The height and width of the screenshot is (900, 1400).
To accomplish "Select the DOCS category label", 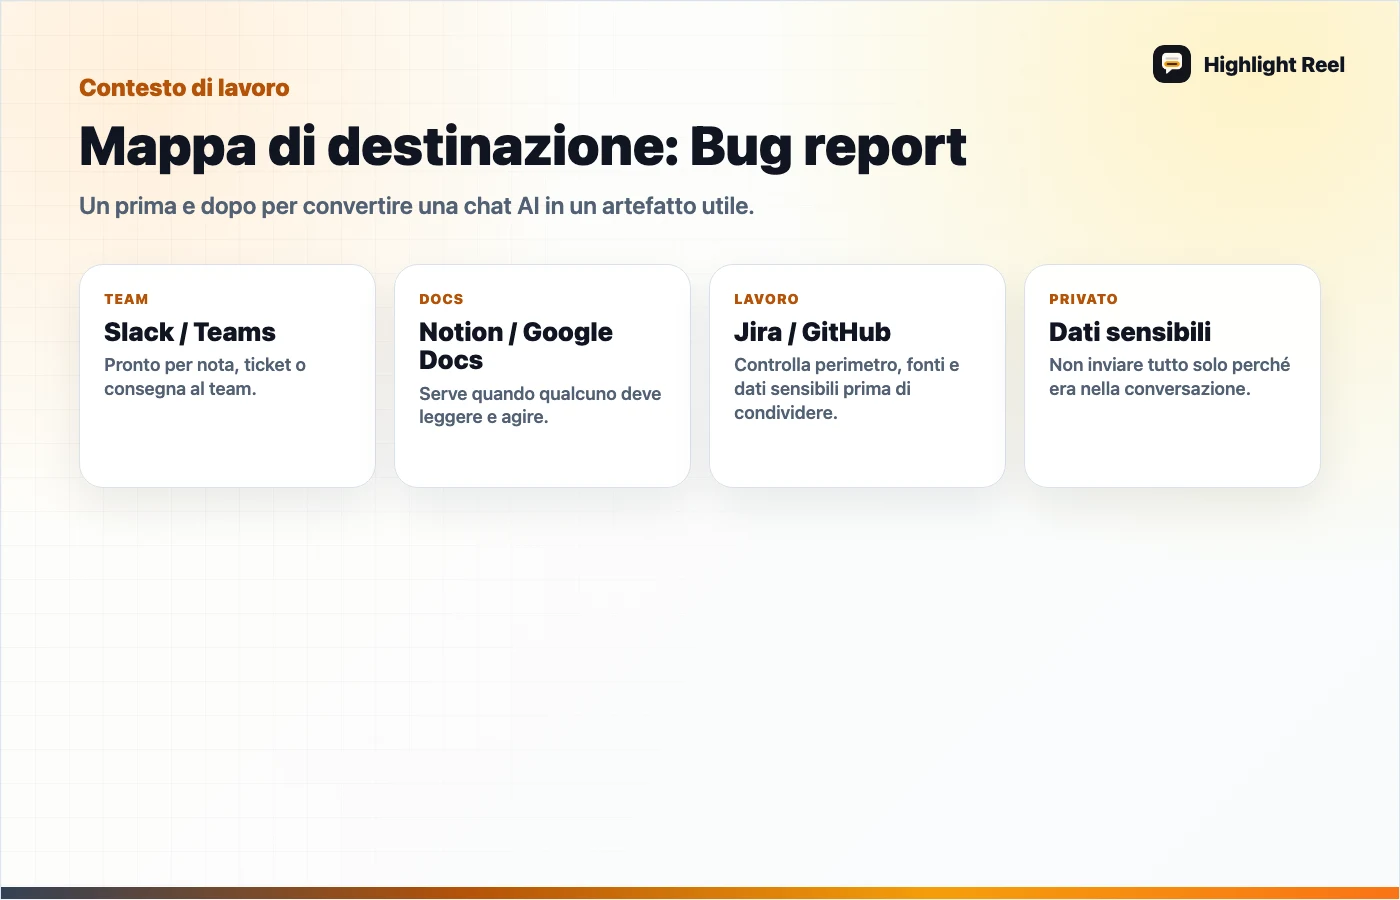I will point(441,299).
